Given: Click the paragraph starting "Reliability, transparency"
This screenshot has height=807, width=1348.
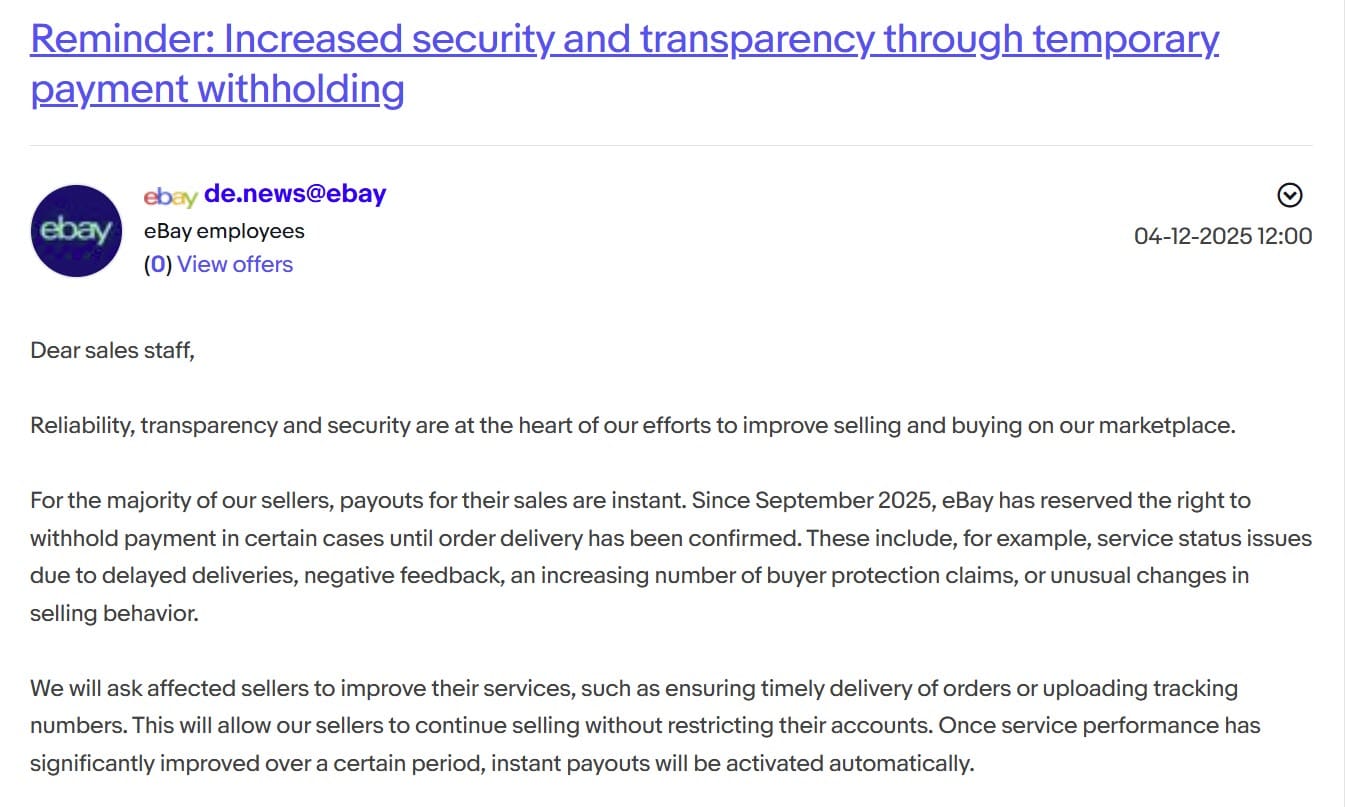Looking at the screenshot, I should click(633, 425).
